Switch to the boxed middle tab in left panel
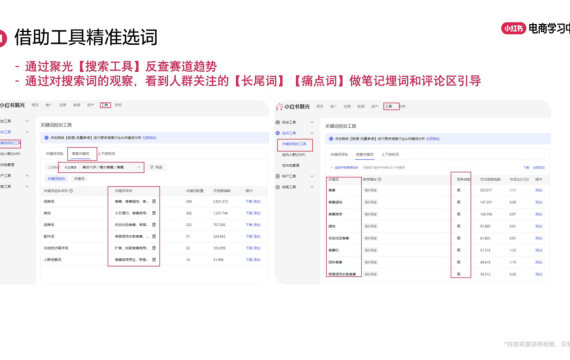 click(81, 153)
